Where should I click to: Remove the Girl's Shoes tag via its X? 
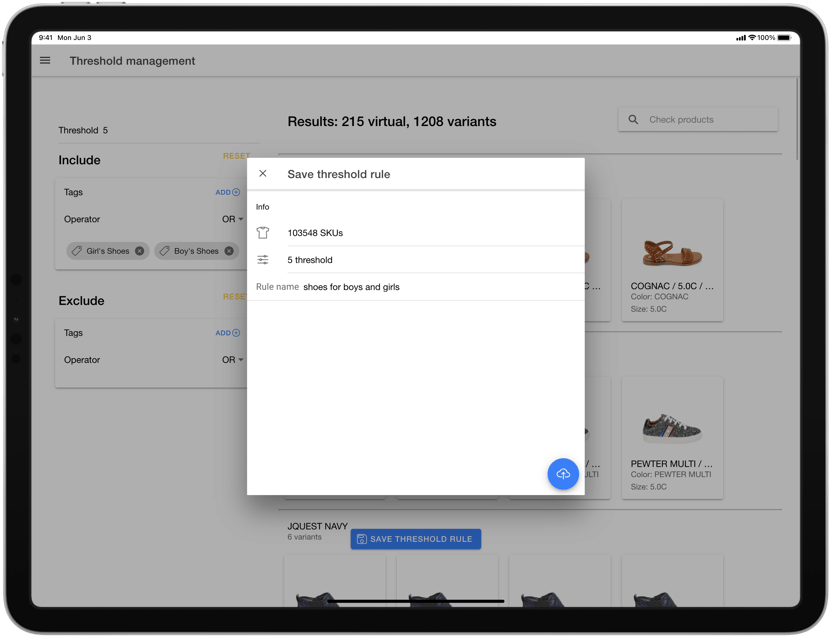[x=139, y=251]
